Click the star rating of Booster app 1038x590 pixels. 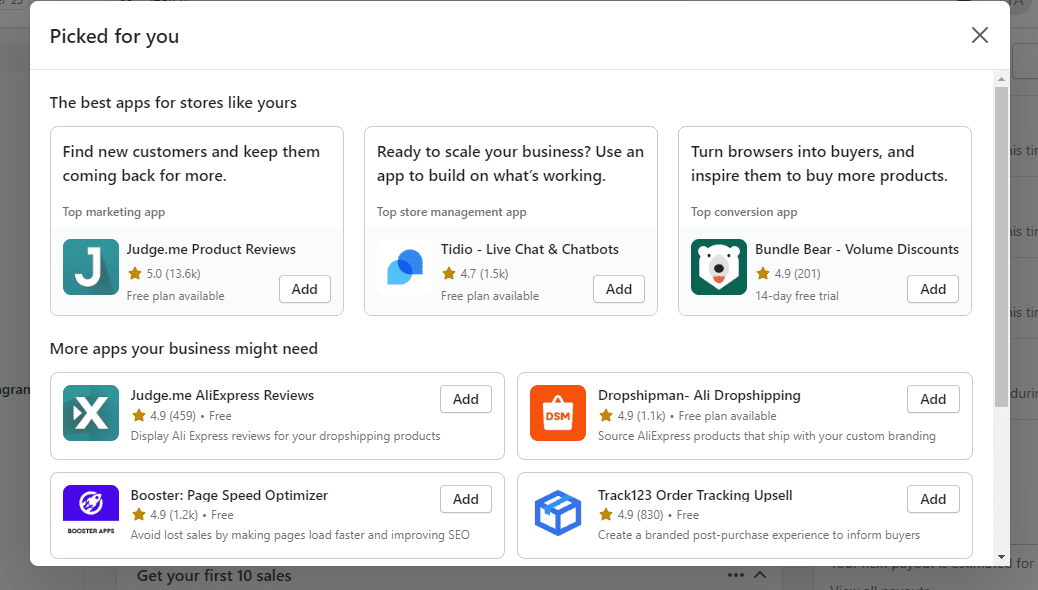click(x=165, y=515)
